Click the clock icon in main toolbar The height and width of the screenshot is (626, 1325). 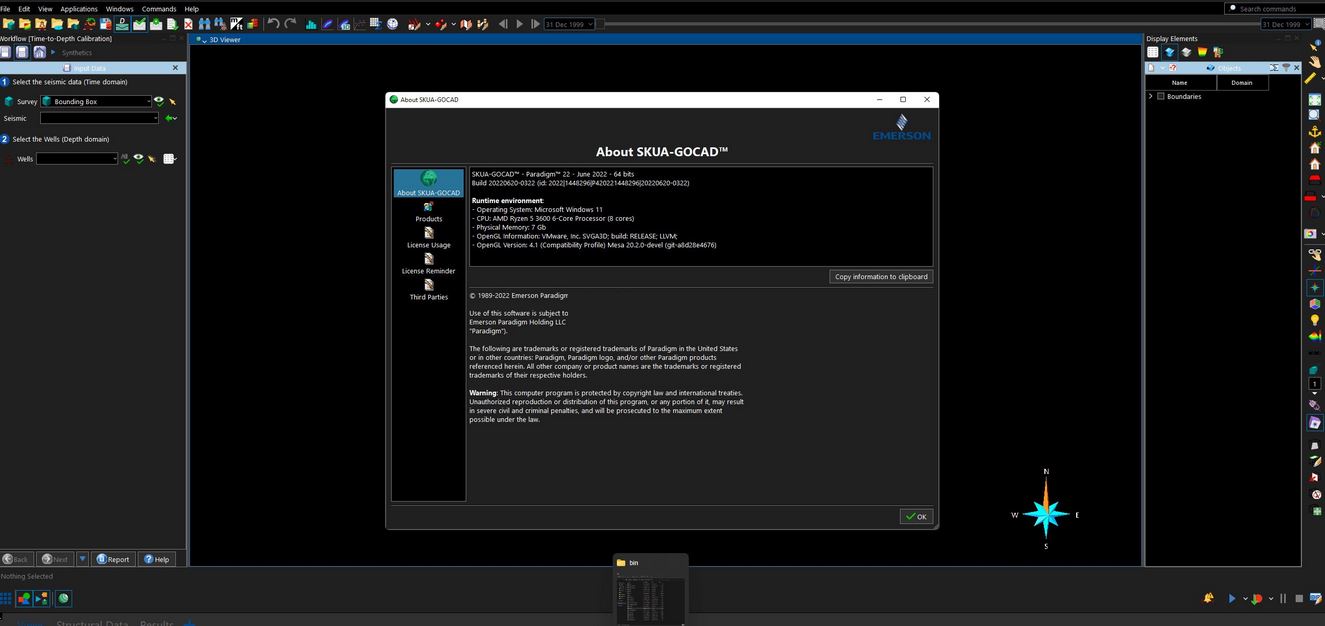pyautogui.click(x=392, y=23)
